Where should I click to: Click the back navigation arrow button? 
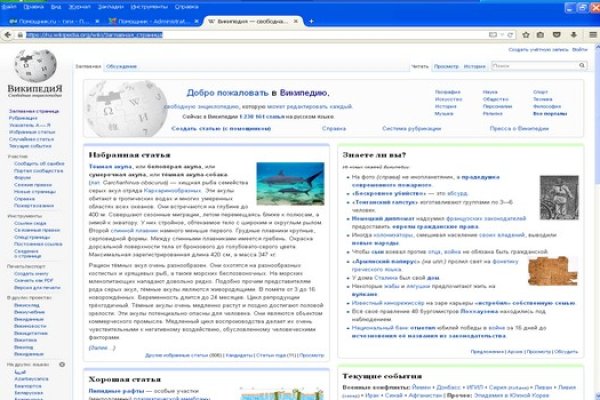(x=9, y=33)
